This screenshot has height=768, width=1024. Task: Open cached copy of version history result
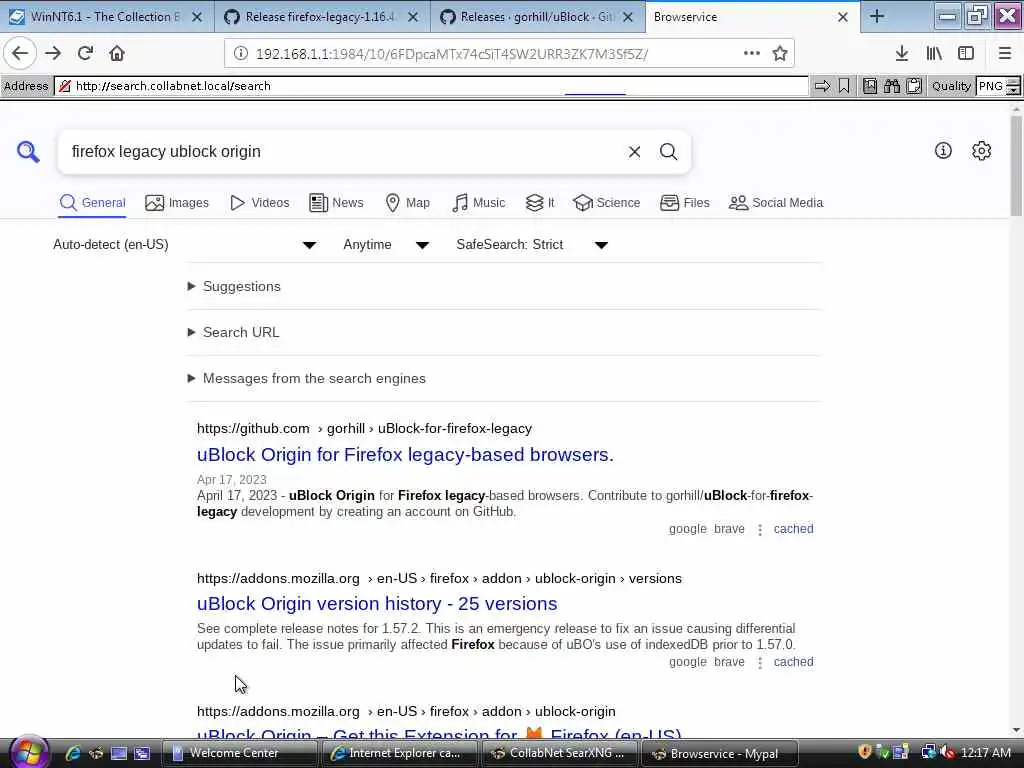tap(793, 662)
